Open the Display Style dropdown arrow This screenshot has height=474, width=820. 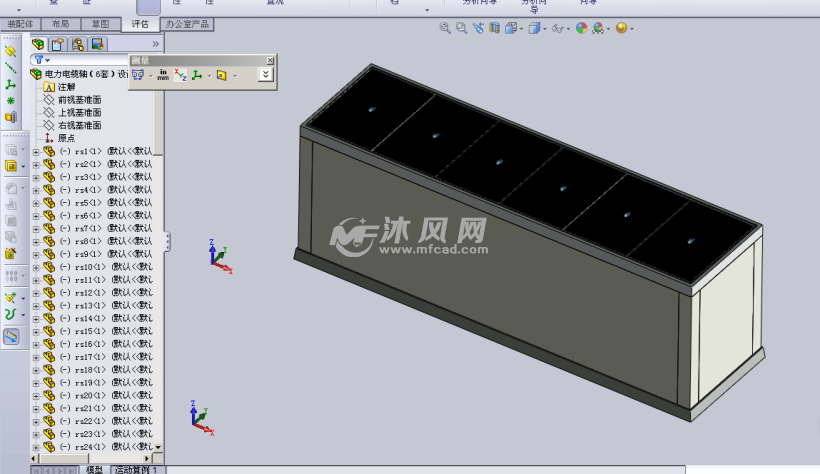tap(544, 29)
